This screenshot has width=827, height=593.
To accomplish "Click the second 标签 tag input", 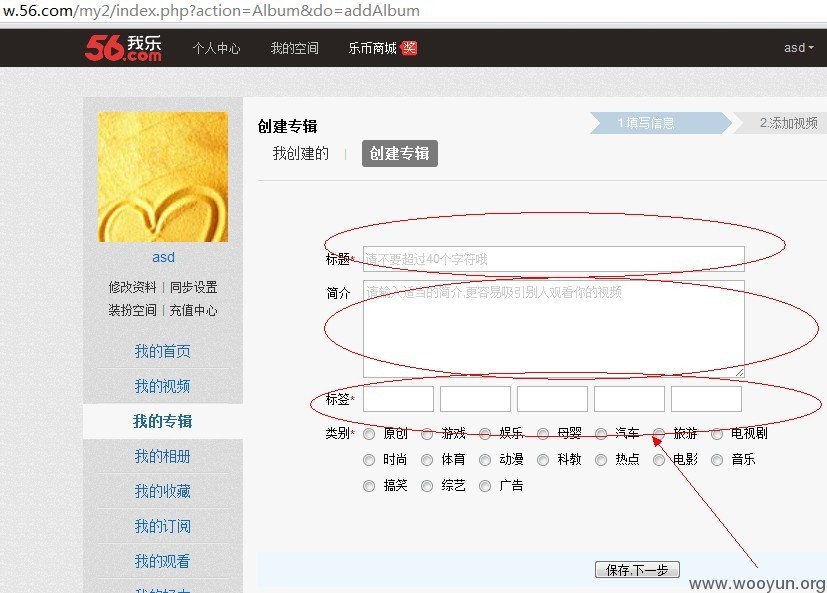I will tap(475, 399).
